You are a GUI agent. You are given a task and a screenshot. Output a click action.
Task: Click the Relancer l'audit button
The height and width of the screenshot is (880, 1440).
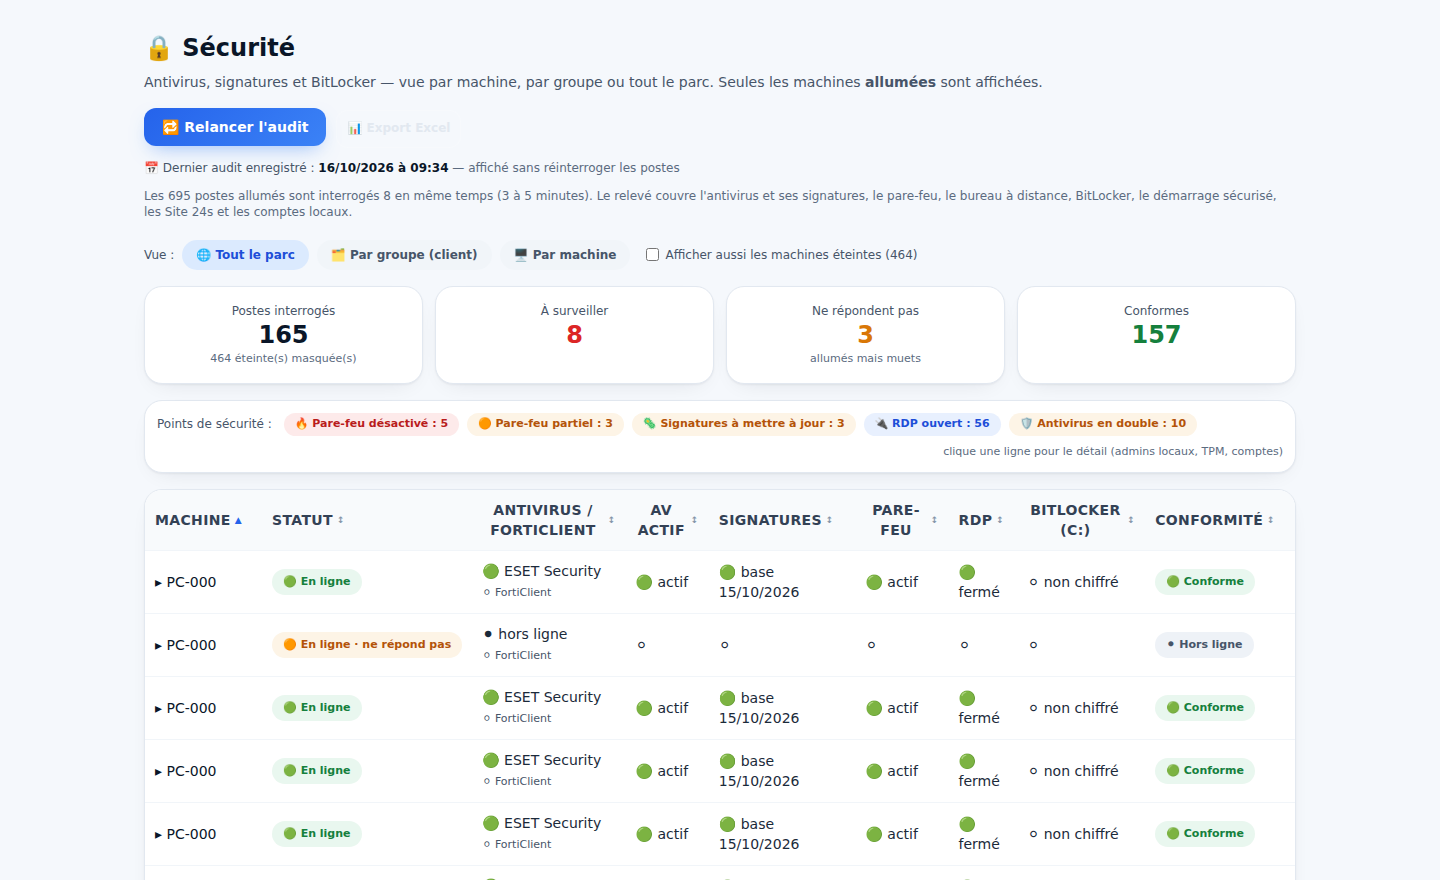(235, 127)
